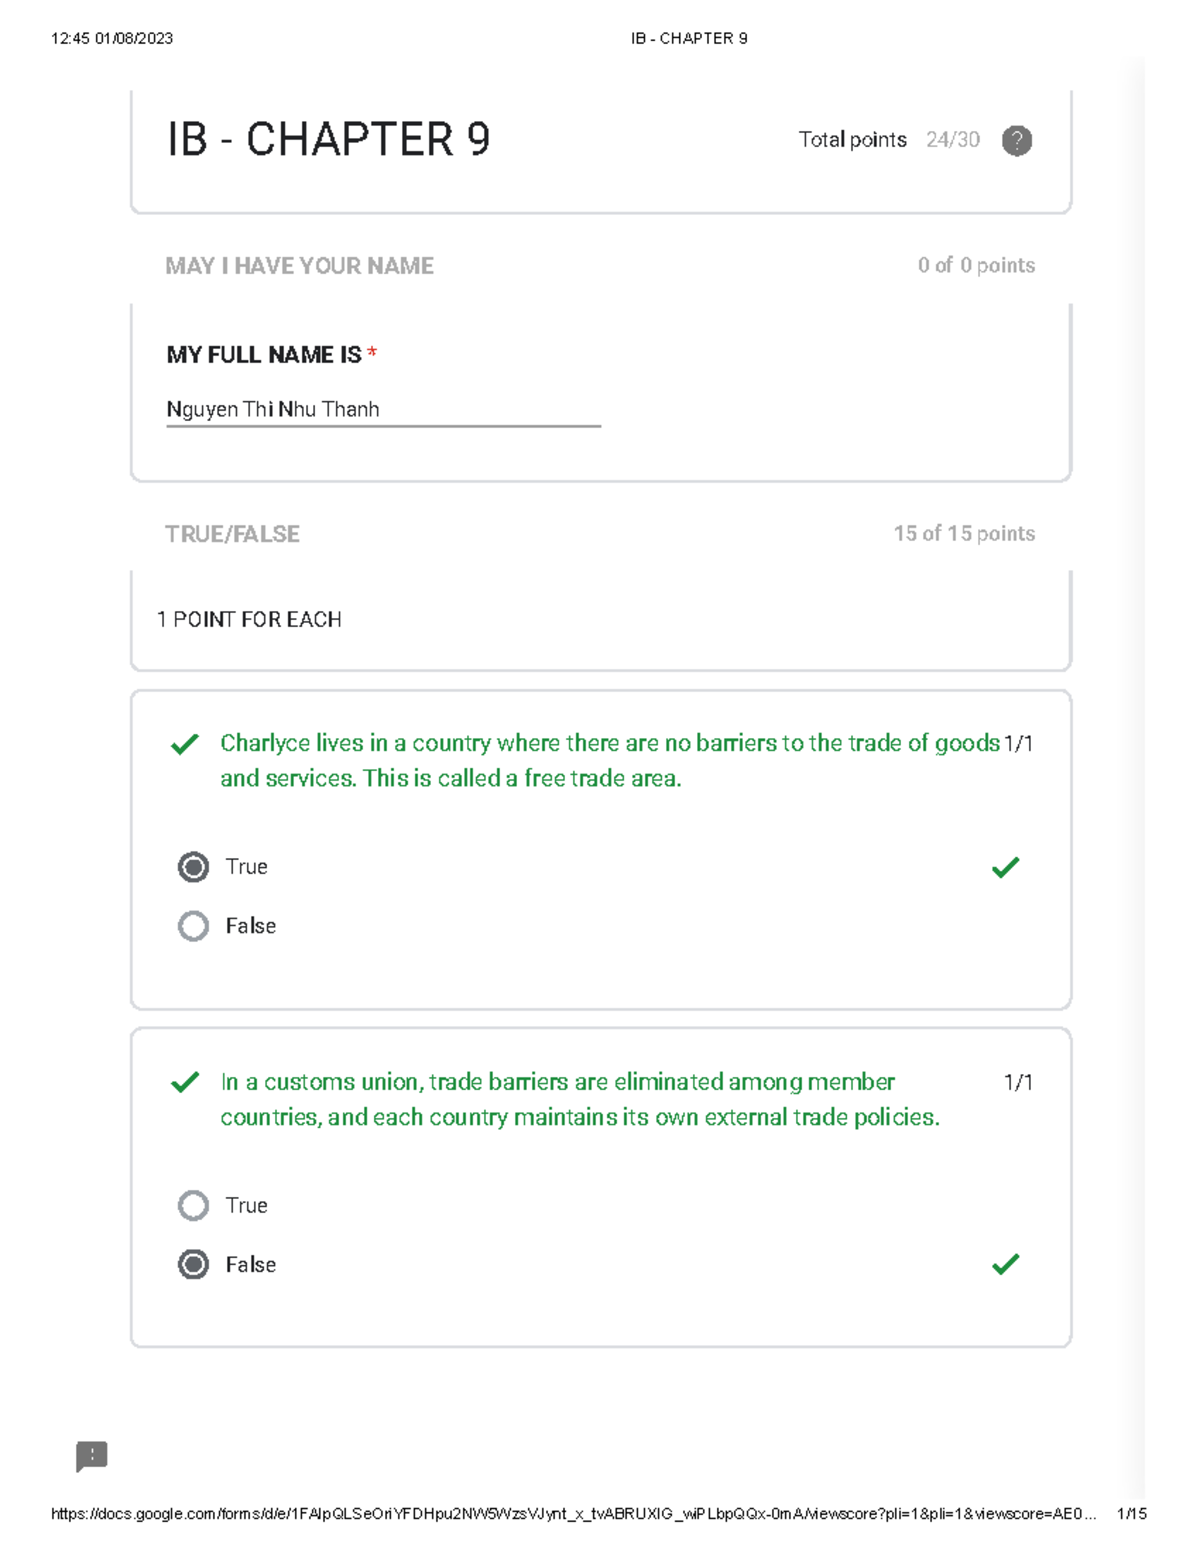
Task: Click the correct-answer checkmark next to False
Action: pyautogui.click(x=1005, y=1264)
